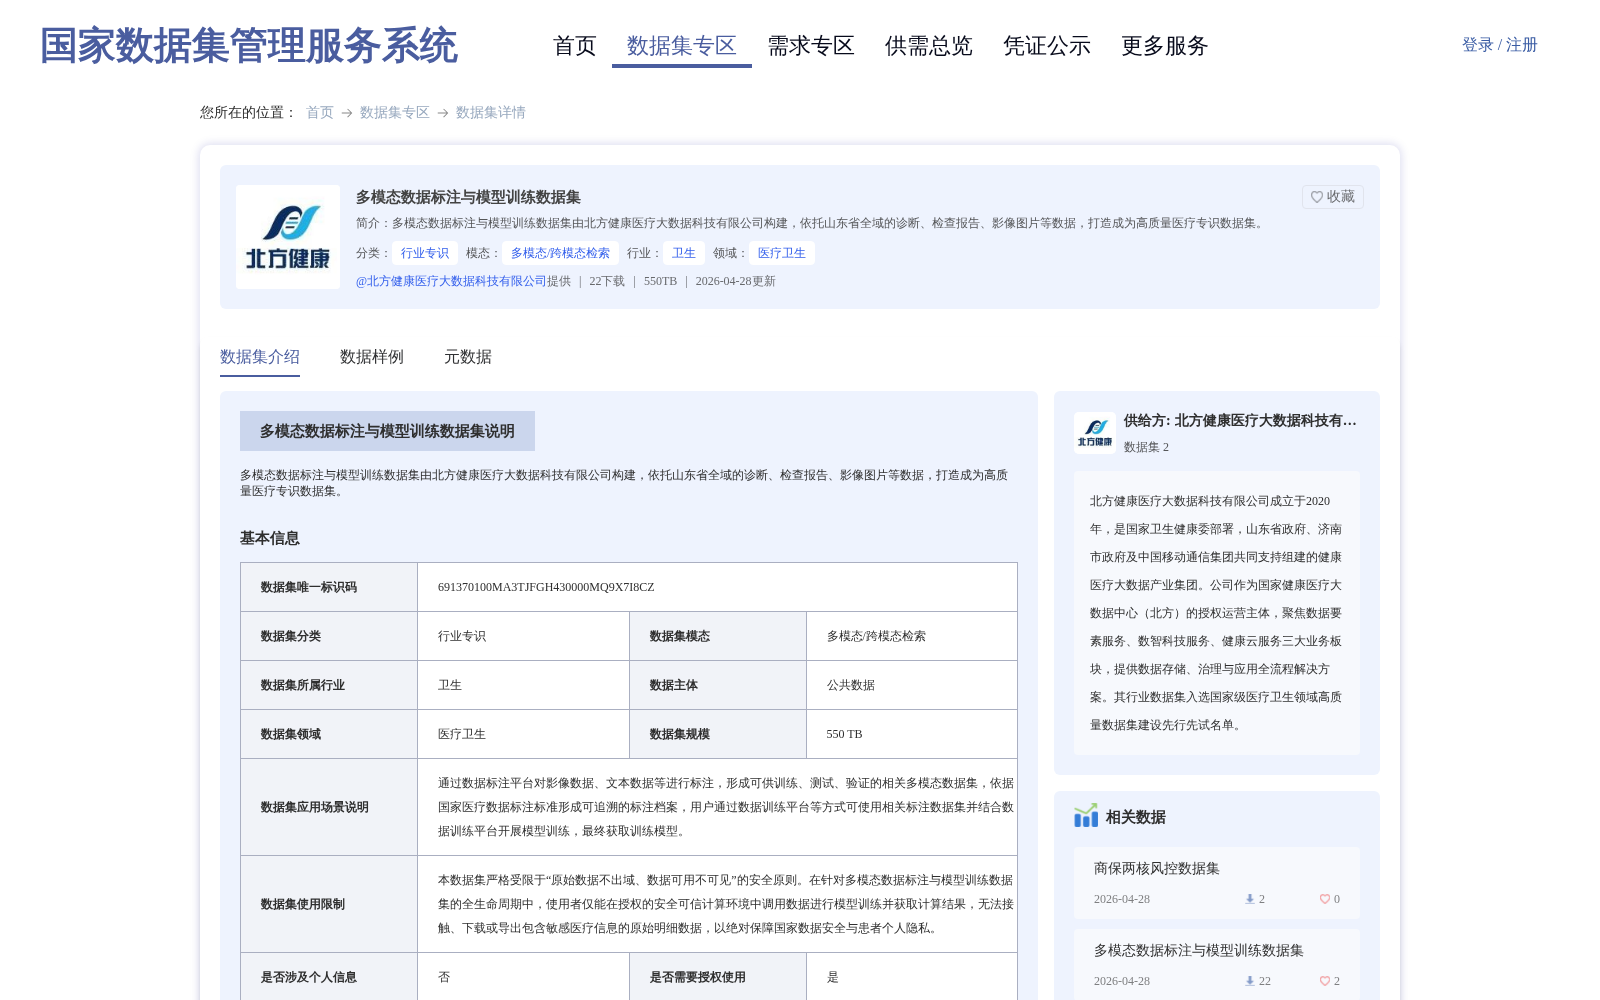The width and height of the screenshot is (1600, 1000).
Task: Click 相关数据 section title
Action: (x=1136, y=817)
